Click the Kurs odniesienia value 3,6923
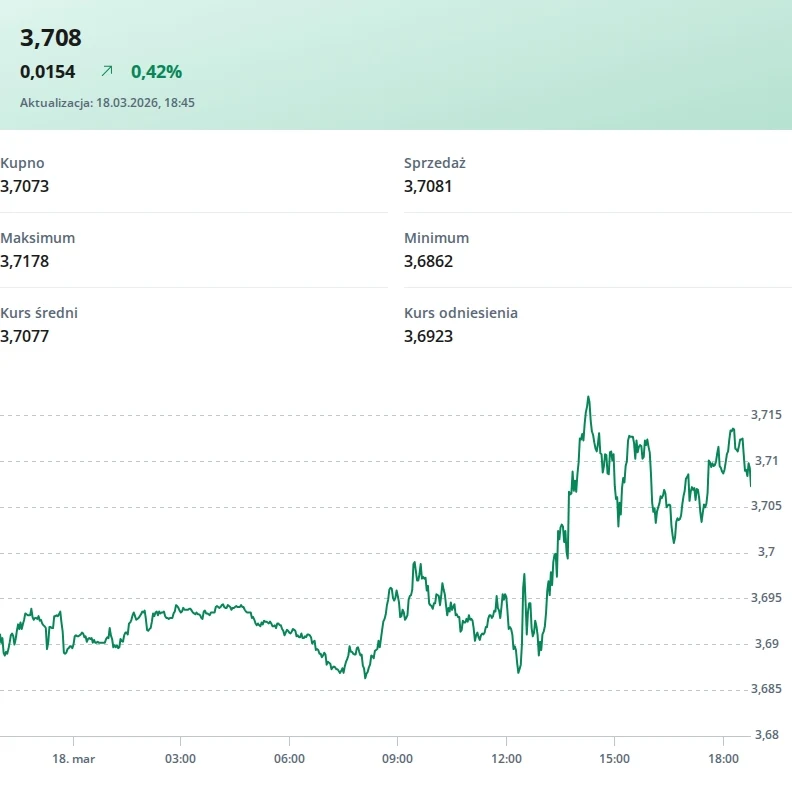This screenshot has width=792, height=790. [428, 336]
